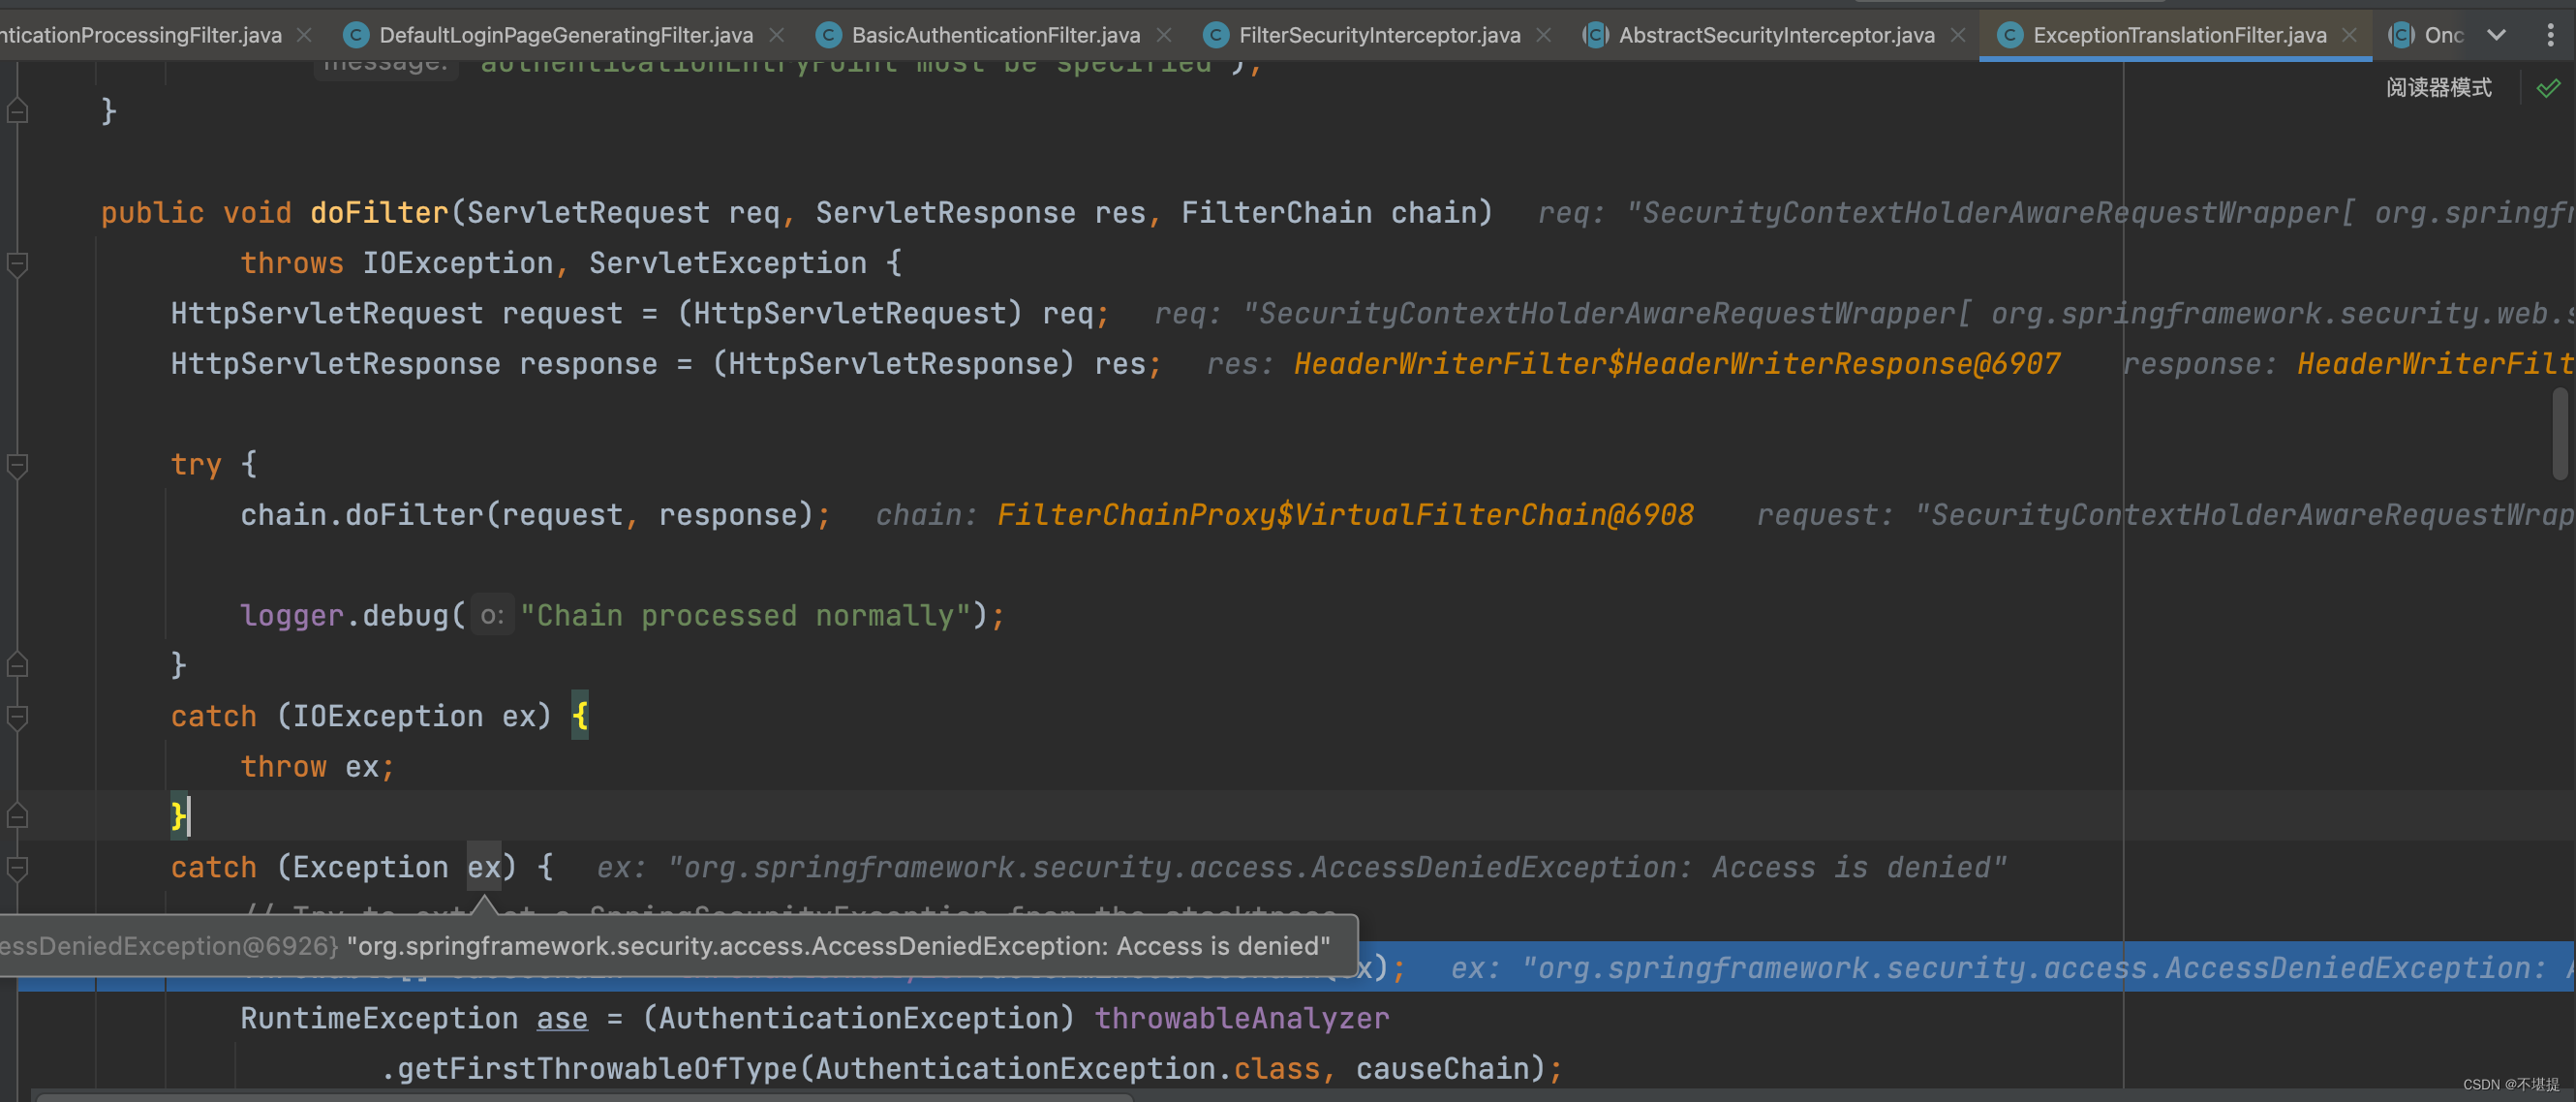Click 'HttpServletResponse response' declaration
The height and width of the screenshot is (1102, 2576).
pos(414,364)
